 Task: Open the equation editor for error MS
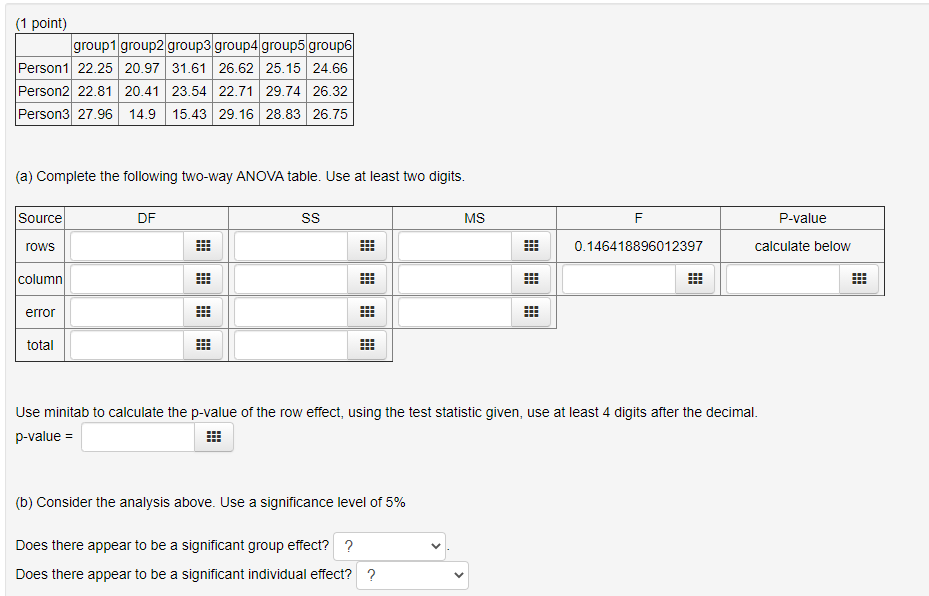(x=531, y=312)
